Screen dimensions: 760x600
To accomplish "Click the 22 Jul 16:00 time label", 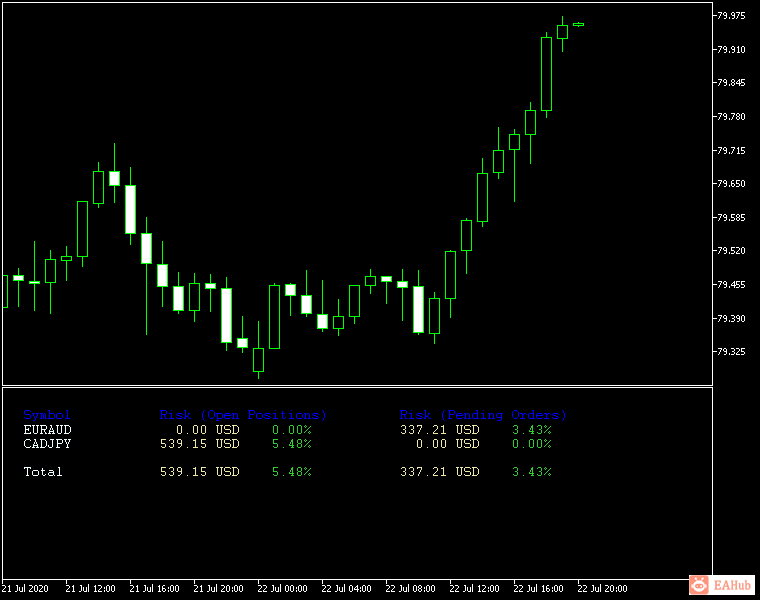I will [538, 588].
